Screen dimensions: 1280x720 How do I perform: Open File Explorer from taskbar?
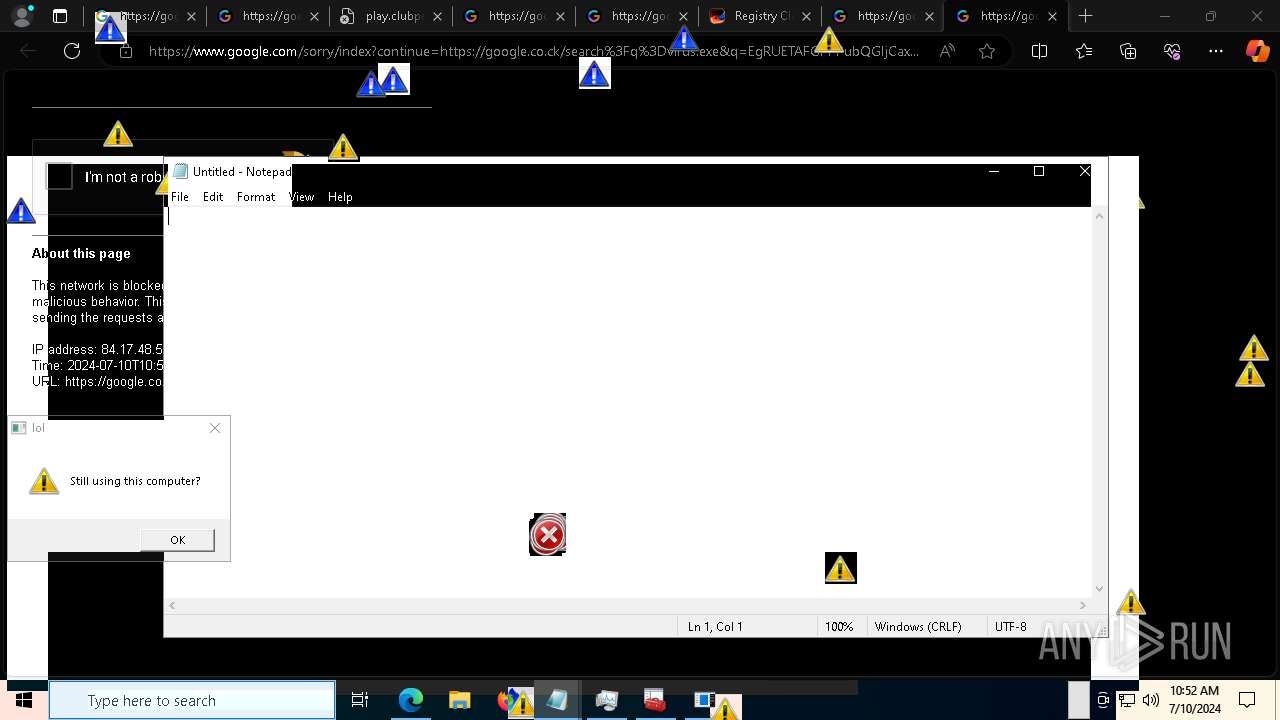click(x=459, y=700)
